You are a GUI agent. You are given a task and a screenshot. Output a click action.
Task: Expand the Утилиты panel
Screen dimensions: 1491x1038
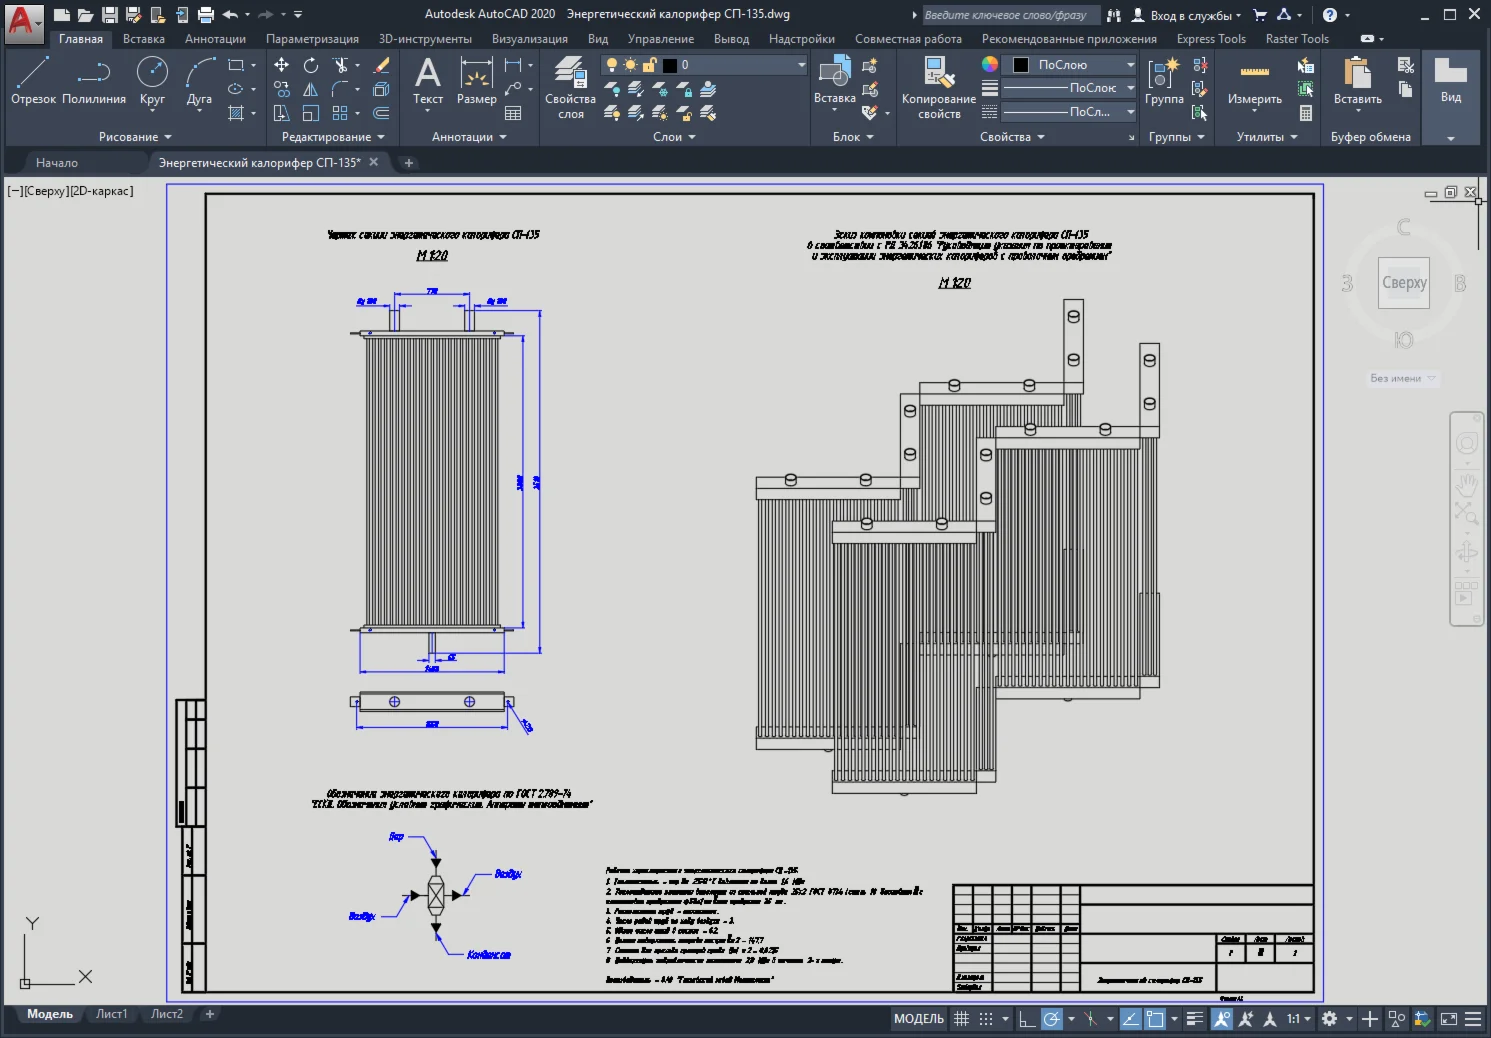[x=1267, y=137]
